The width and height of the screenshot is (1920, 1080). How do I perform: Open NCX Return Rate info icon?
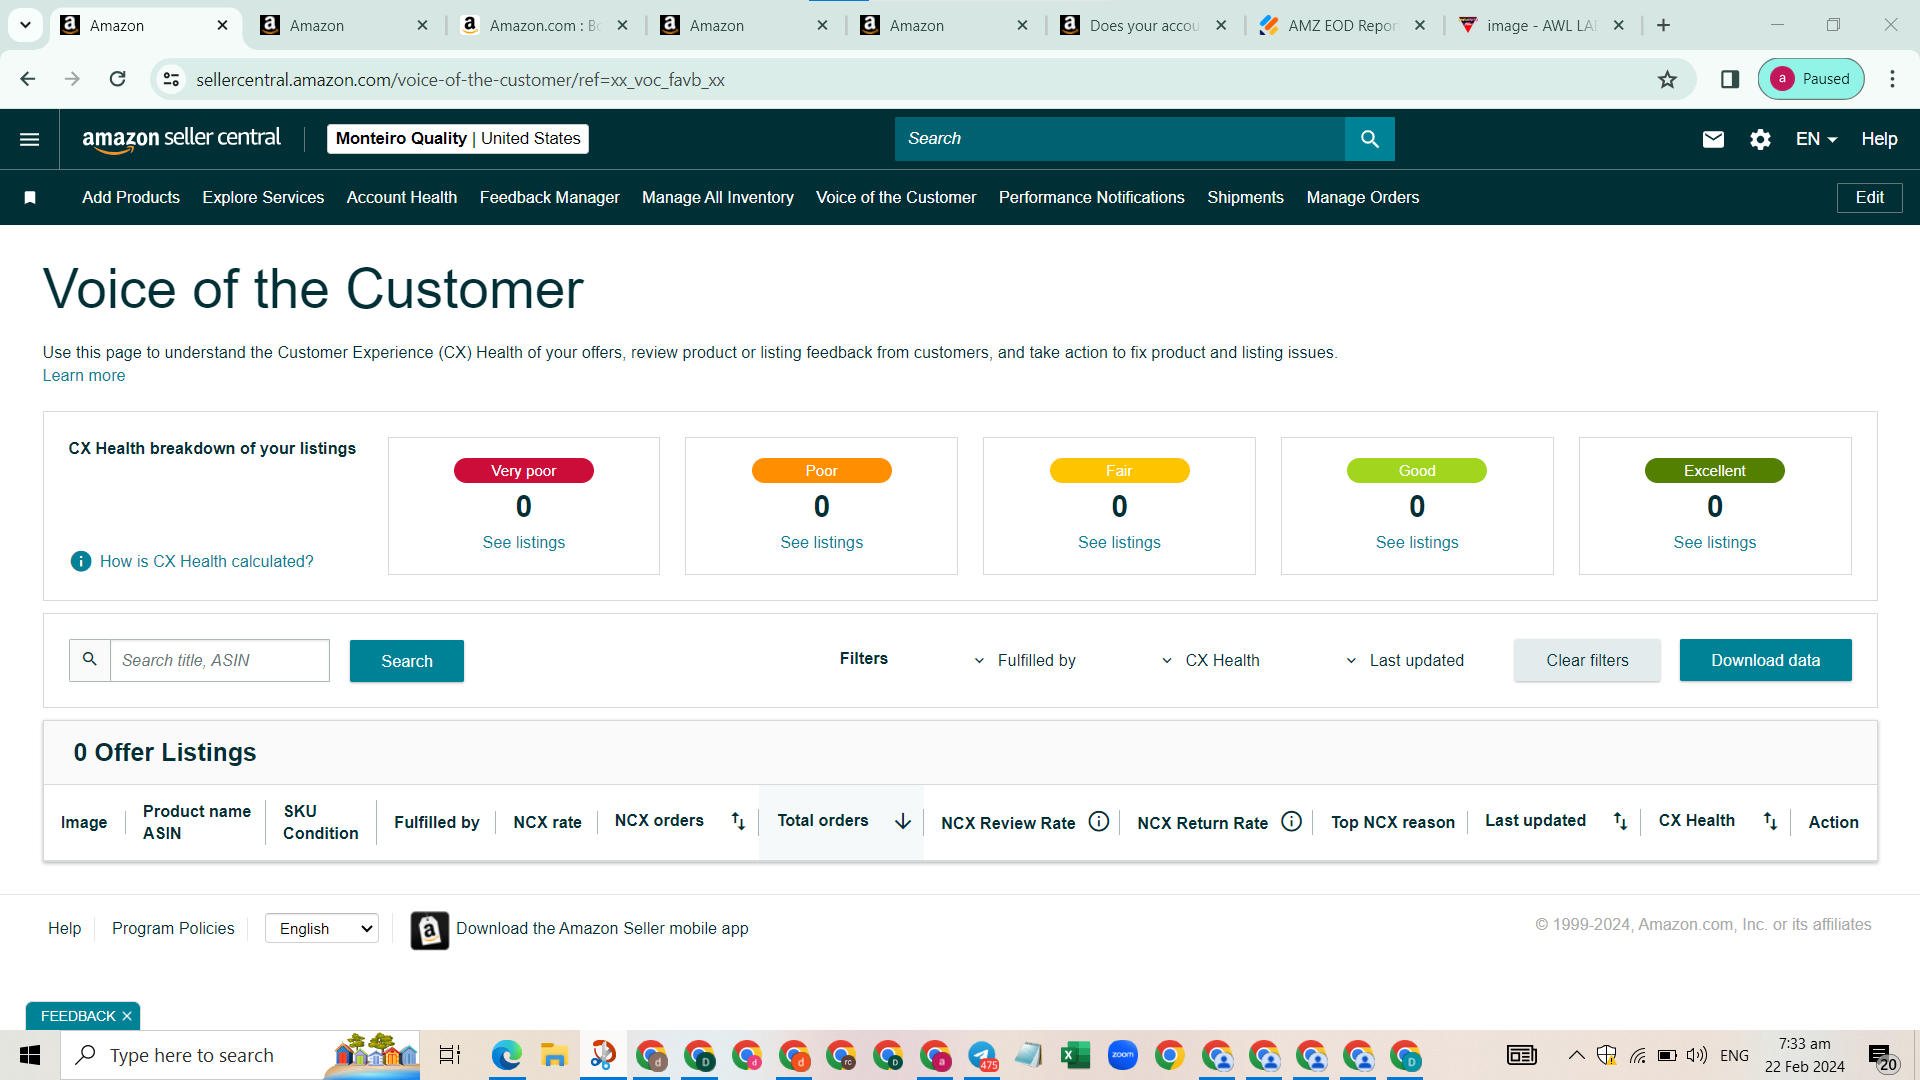pos(1292,821)
